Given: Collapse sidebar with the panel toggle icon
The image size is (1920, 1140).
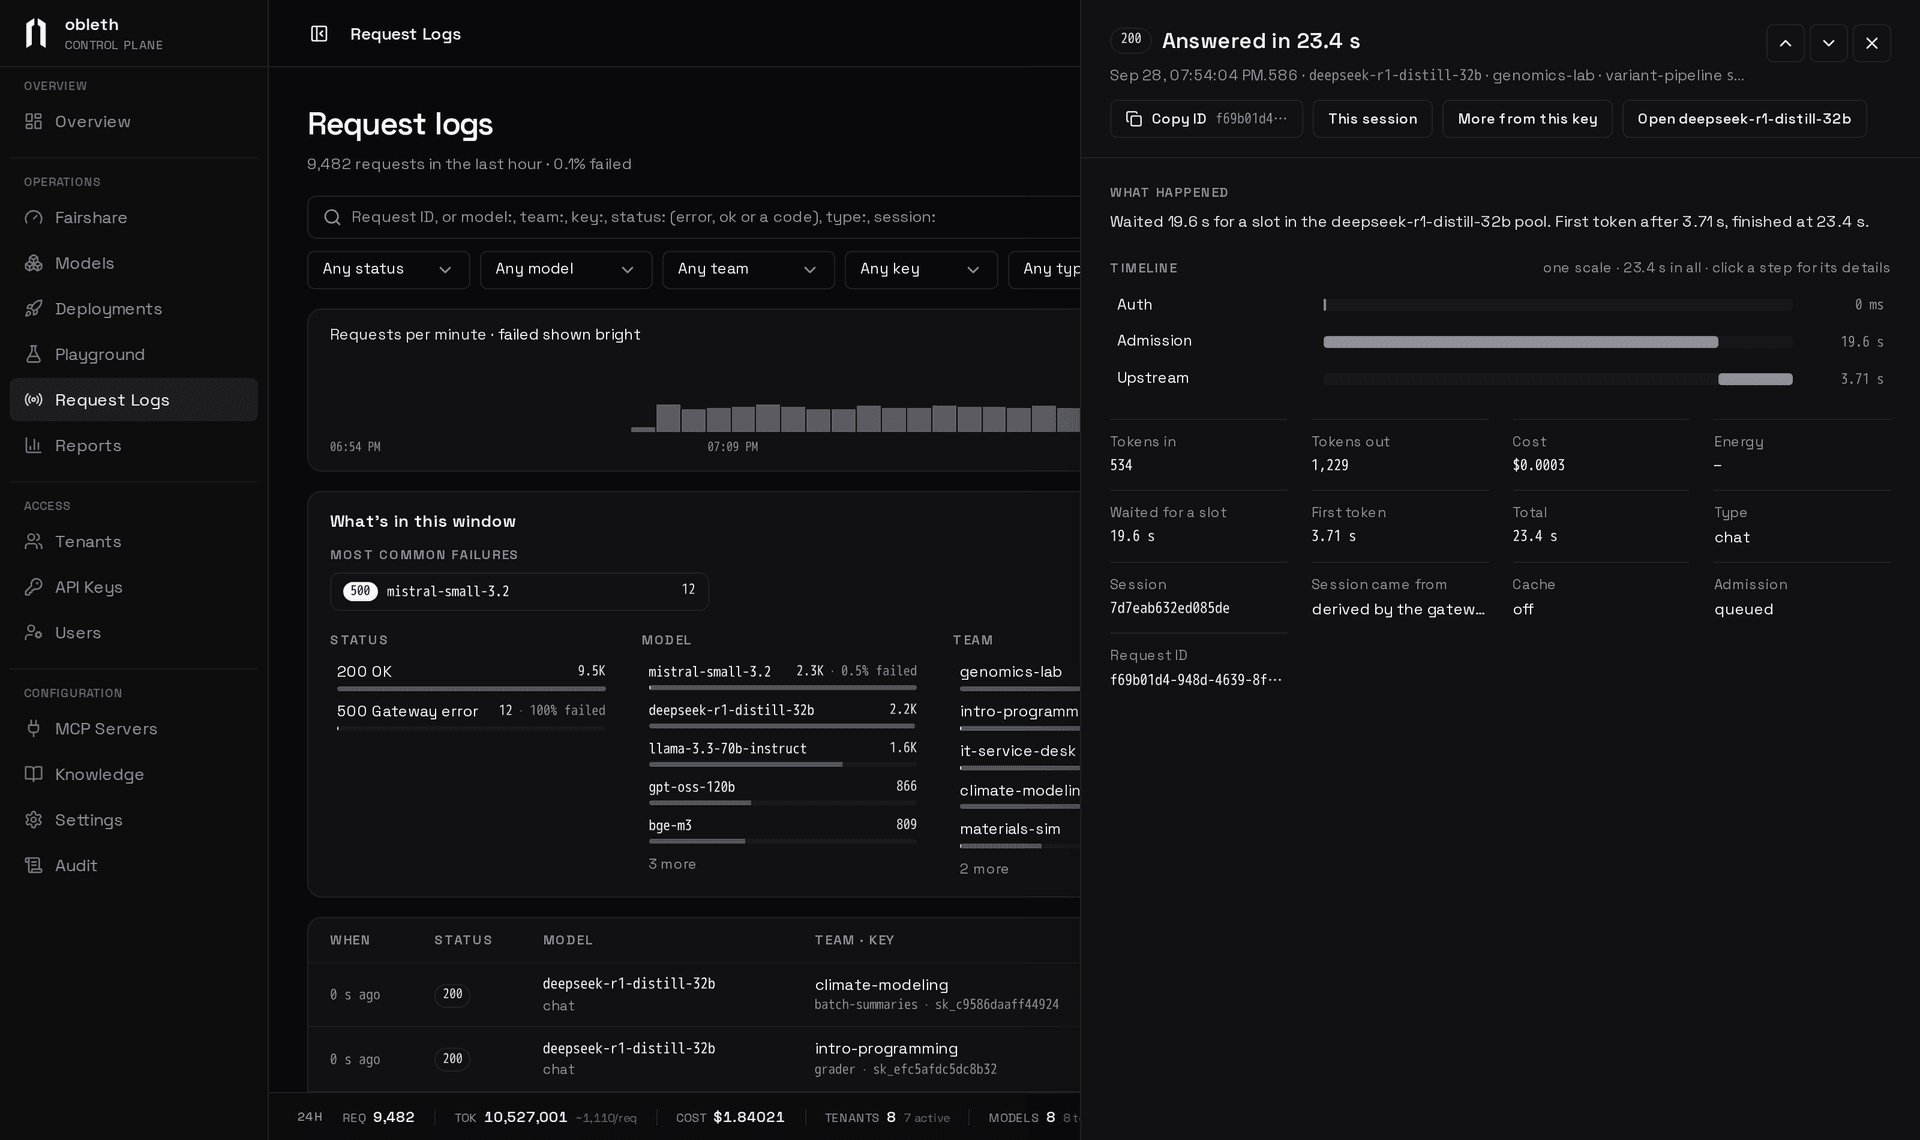Looking at the screenshot, I should tap(319, 34).
